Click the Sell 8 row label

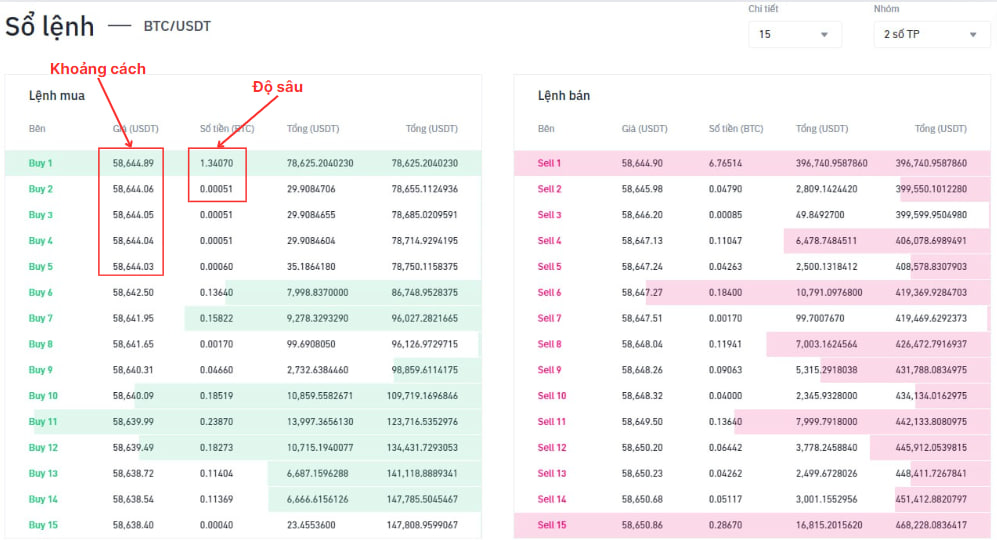550,344
